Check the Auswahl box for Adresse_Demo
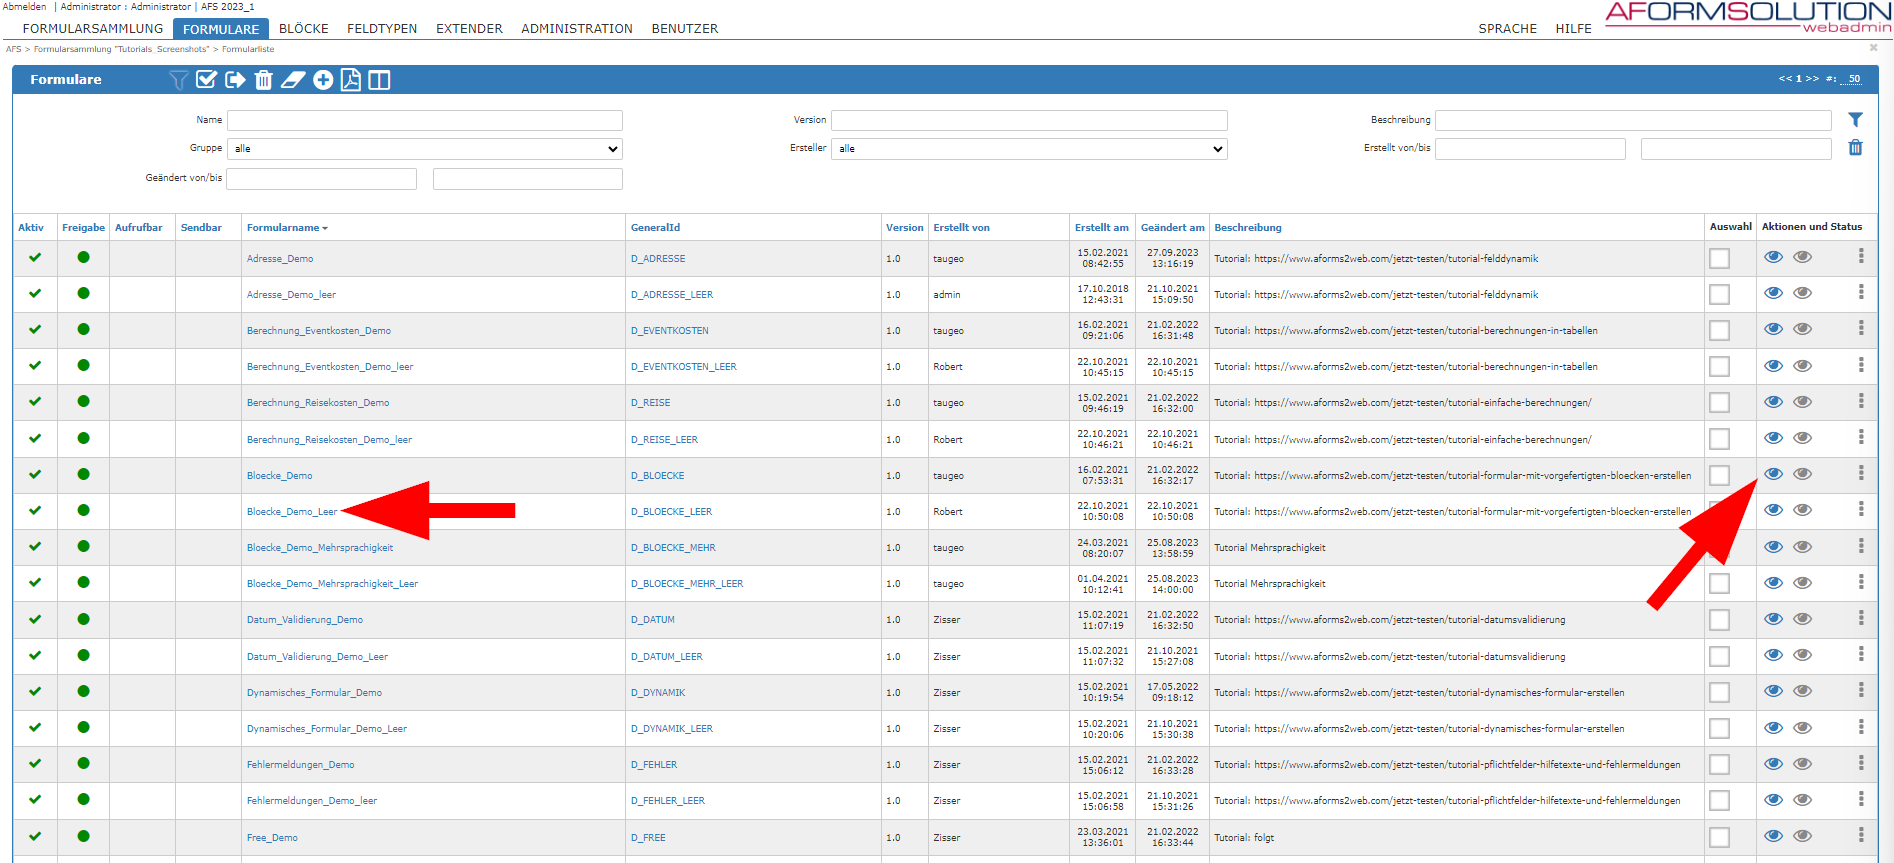The width and height of the screenshot is (1894, 863). point(1719,258)
